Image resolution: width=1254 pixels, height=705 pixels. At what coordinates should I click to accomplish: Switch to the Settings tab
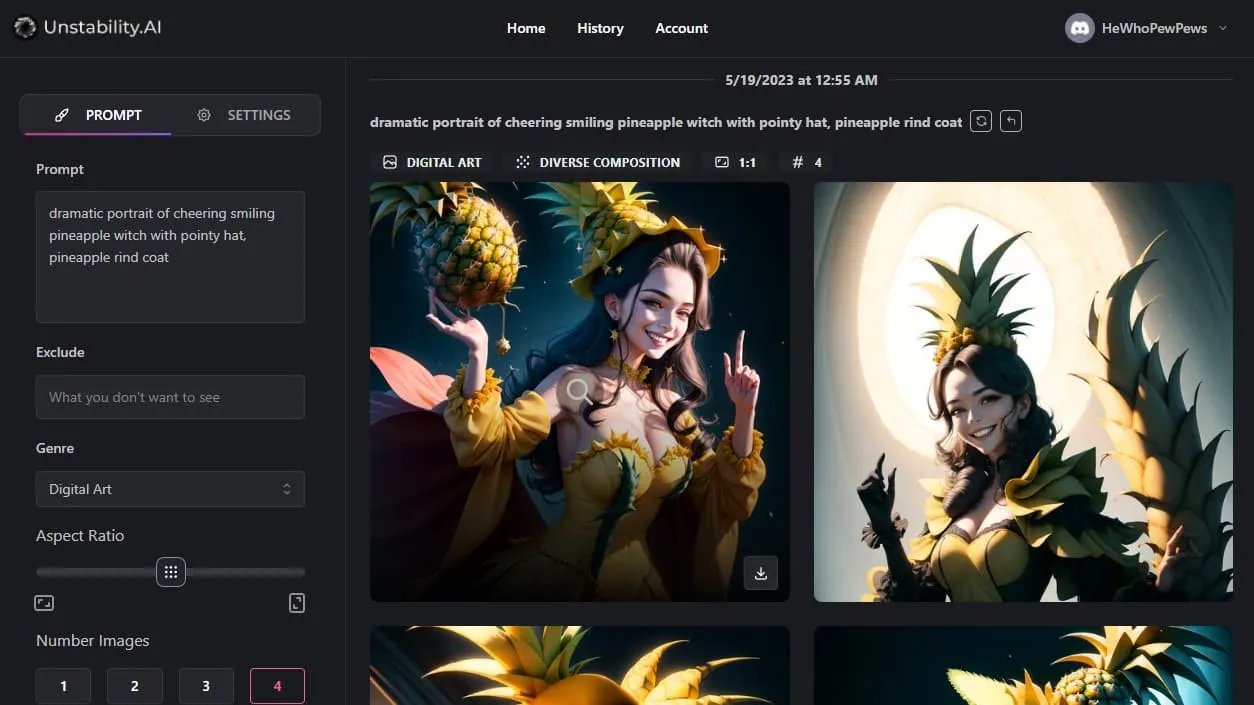click(x=245, y=115)
